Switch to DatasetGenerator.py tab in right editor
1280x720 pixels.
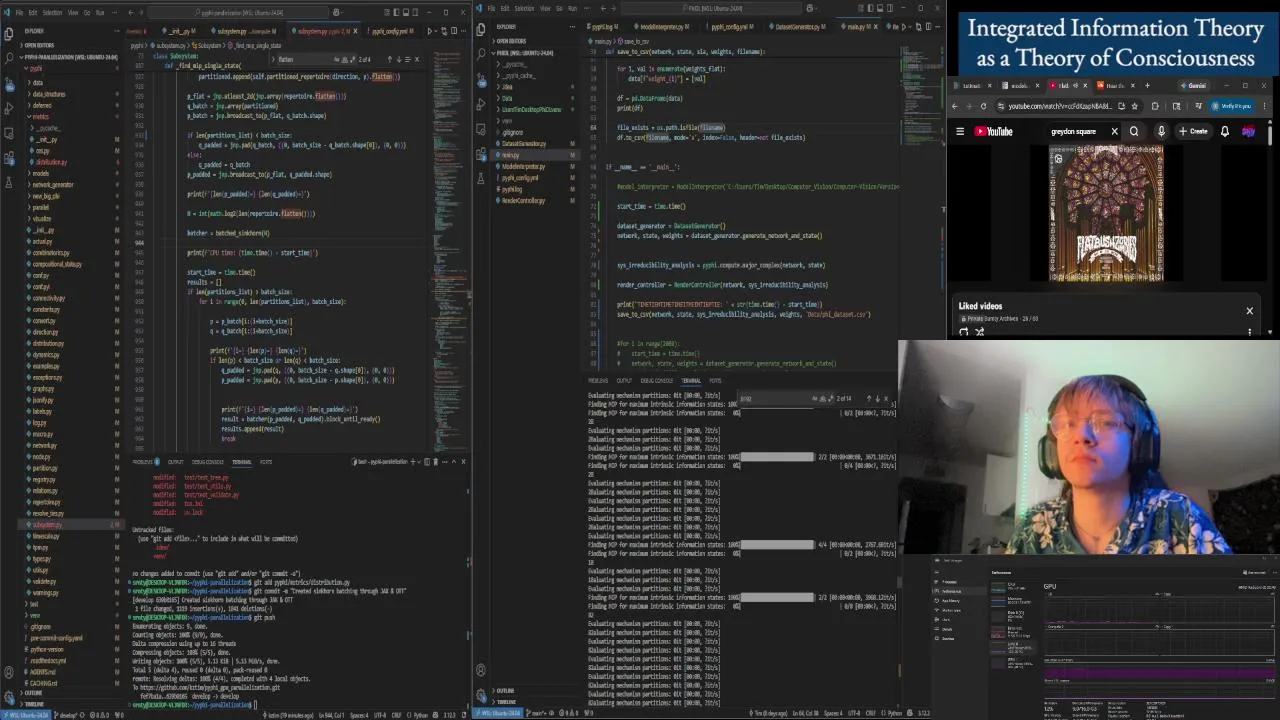coord(797,27)
